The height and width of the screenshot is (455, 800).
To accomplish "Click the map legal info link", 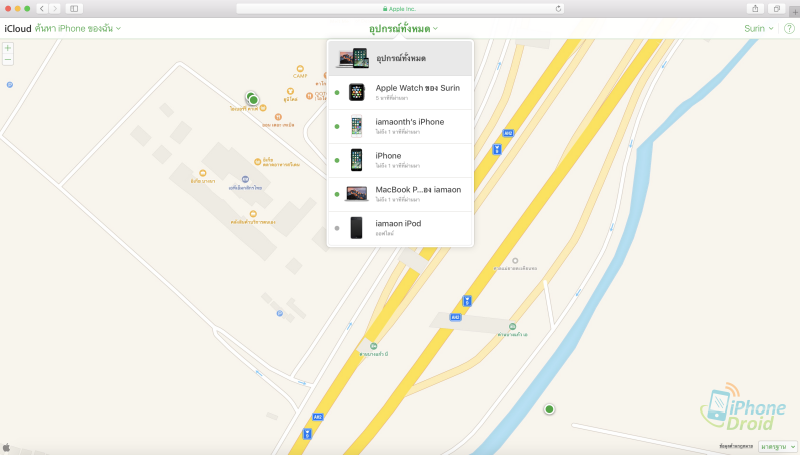I will [736, 446].
